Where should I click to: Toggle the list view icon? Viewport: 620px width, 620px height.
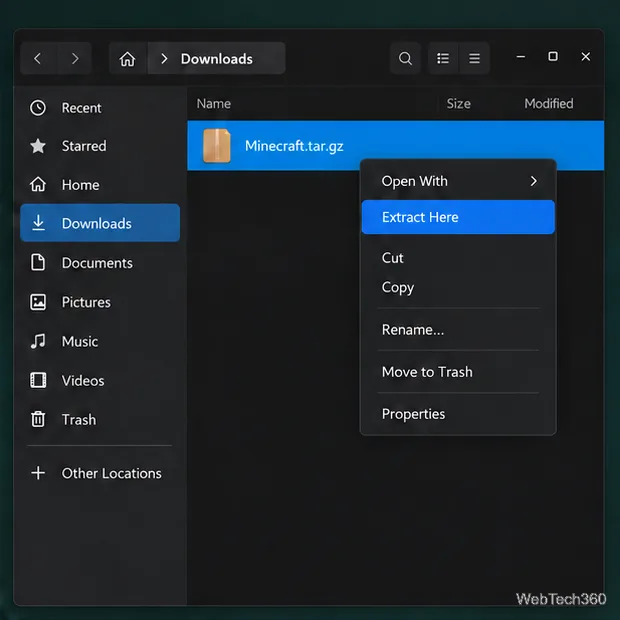click(443, 59)
